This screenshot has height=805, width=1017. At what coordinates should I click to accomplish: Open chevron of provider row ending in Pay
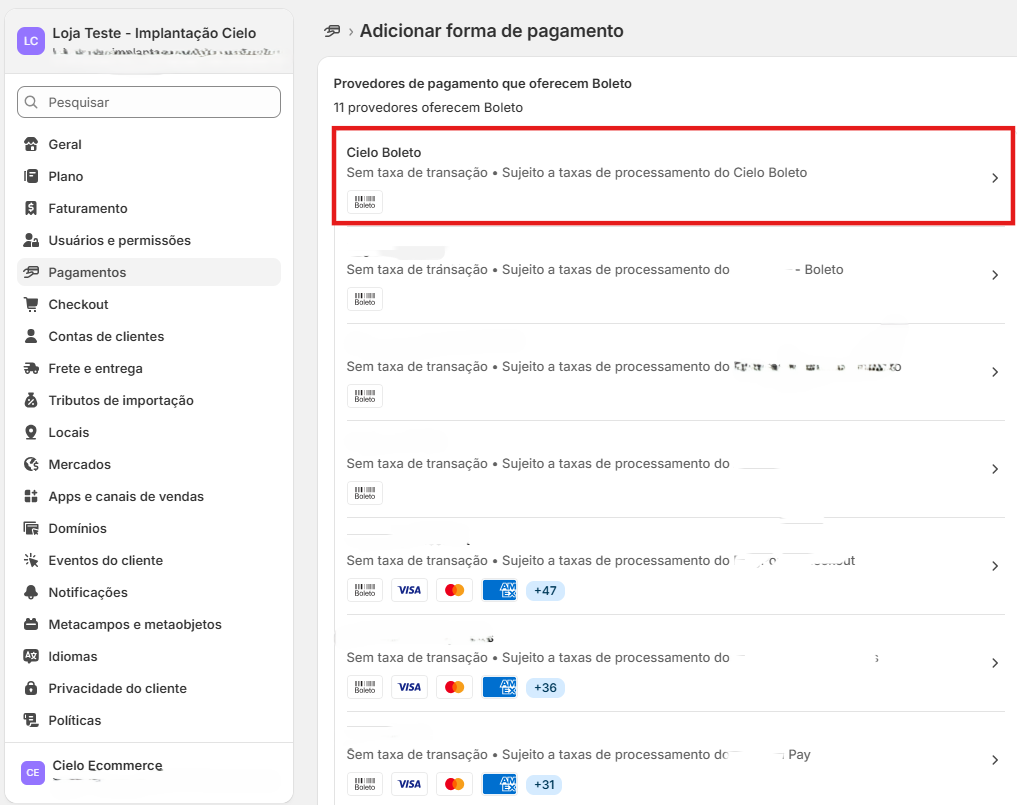pos(995,760)
